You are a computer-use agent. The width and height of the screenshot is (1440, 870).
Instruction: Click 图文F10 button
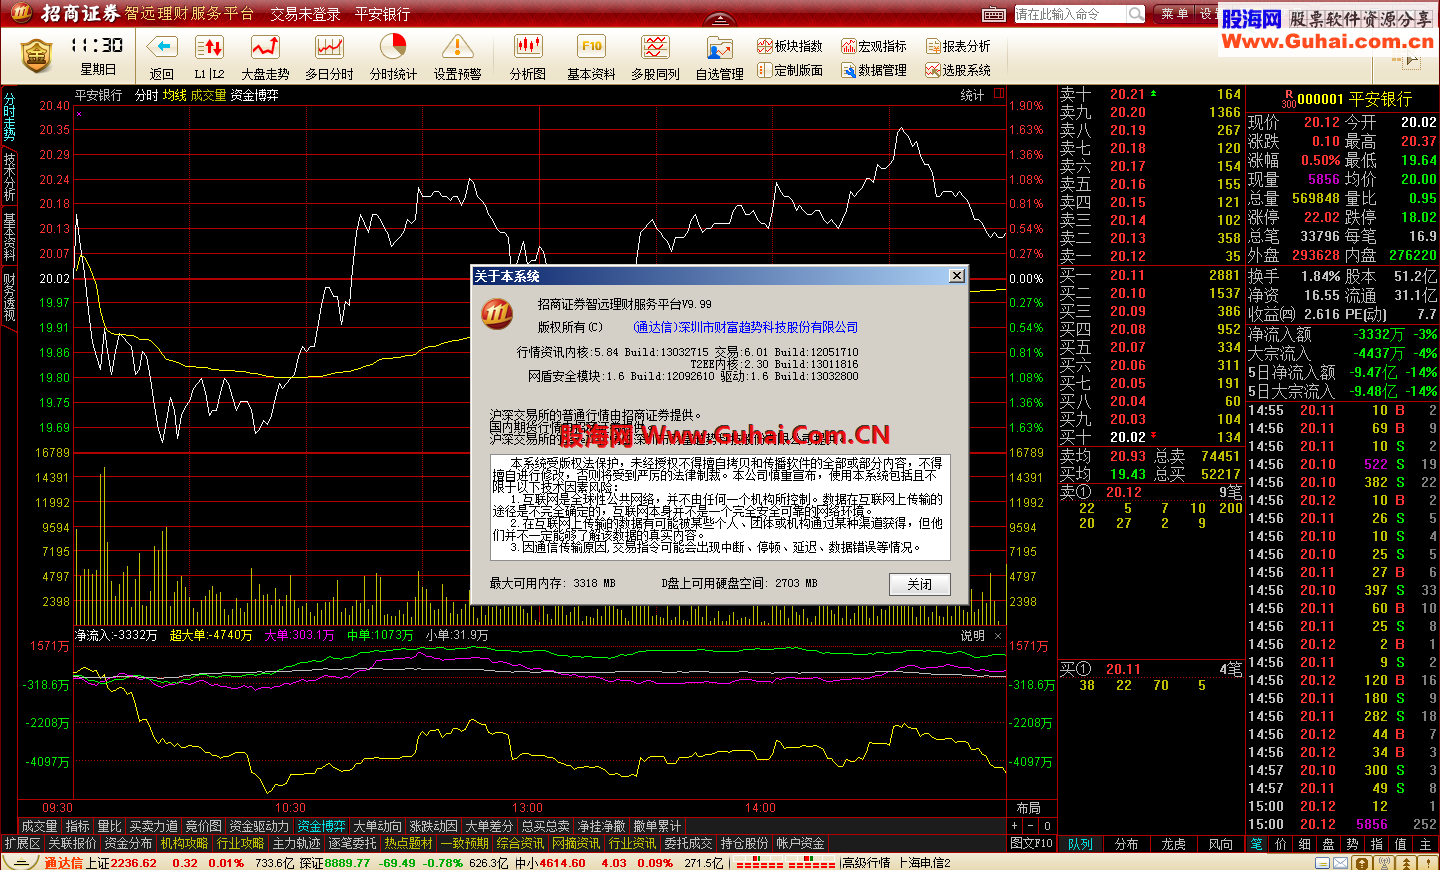[x=1032, y=844]
